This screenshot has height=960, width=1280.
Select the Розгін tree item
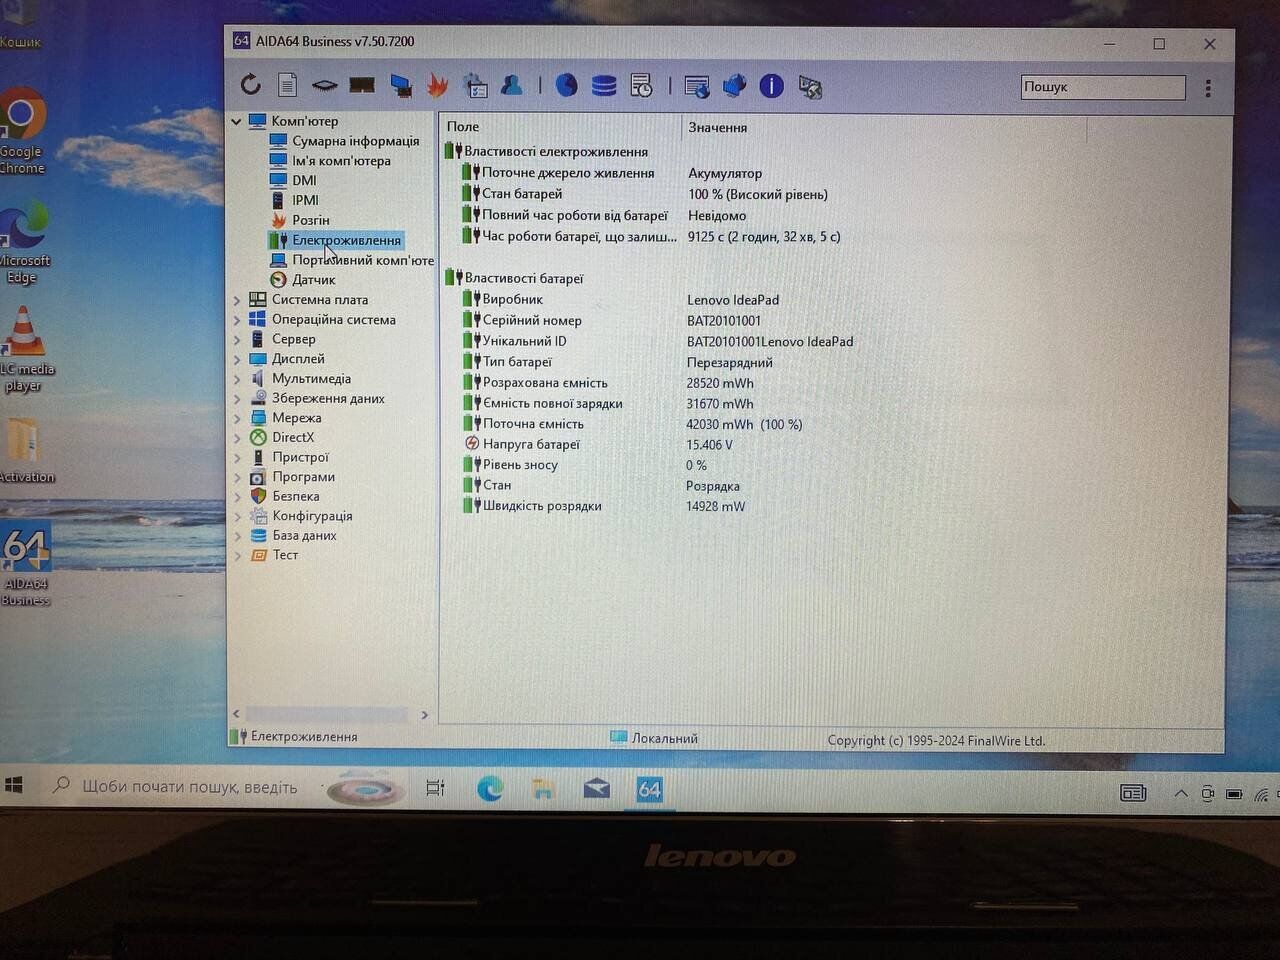(310, 220)
